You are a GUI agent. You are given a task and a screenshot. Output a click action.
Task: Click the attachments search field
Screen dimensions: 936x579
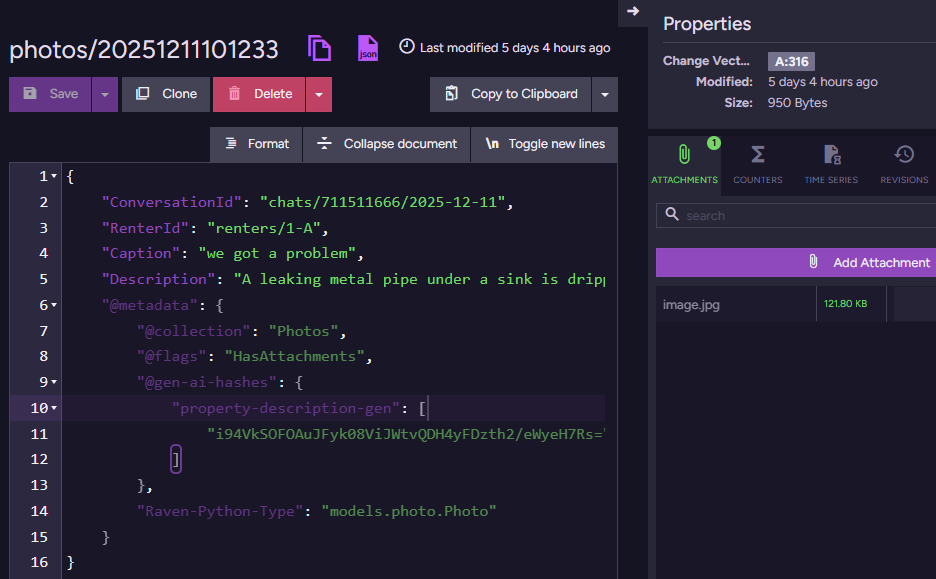(x=800, y=215)
